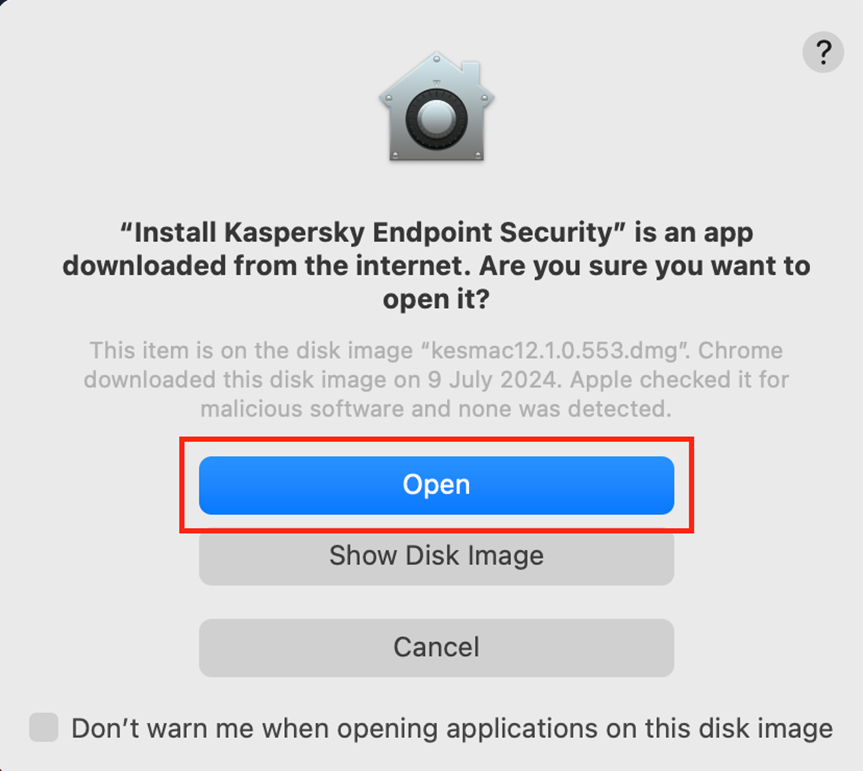This screenshot has height=771, width=863.
Task: Click the word "Security" in the heading
Action: [556, 232]
